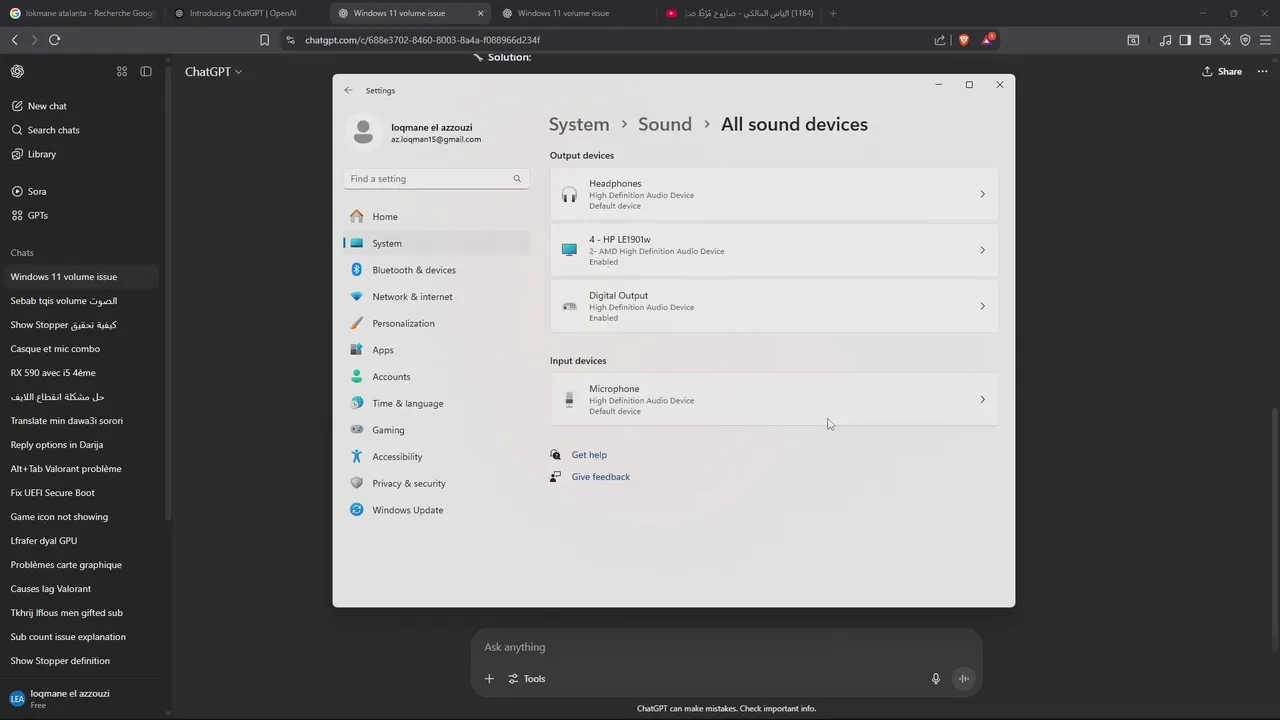Open the browser hamburger menu
The image size is (1280, 720).
click(1265, 40)
